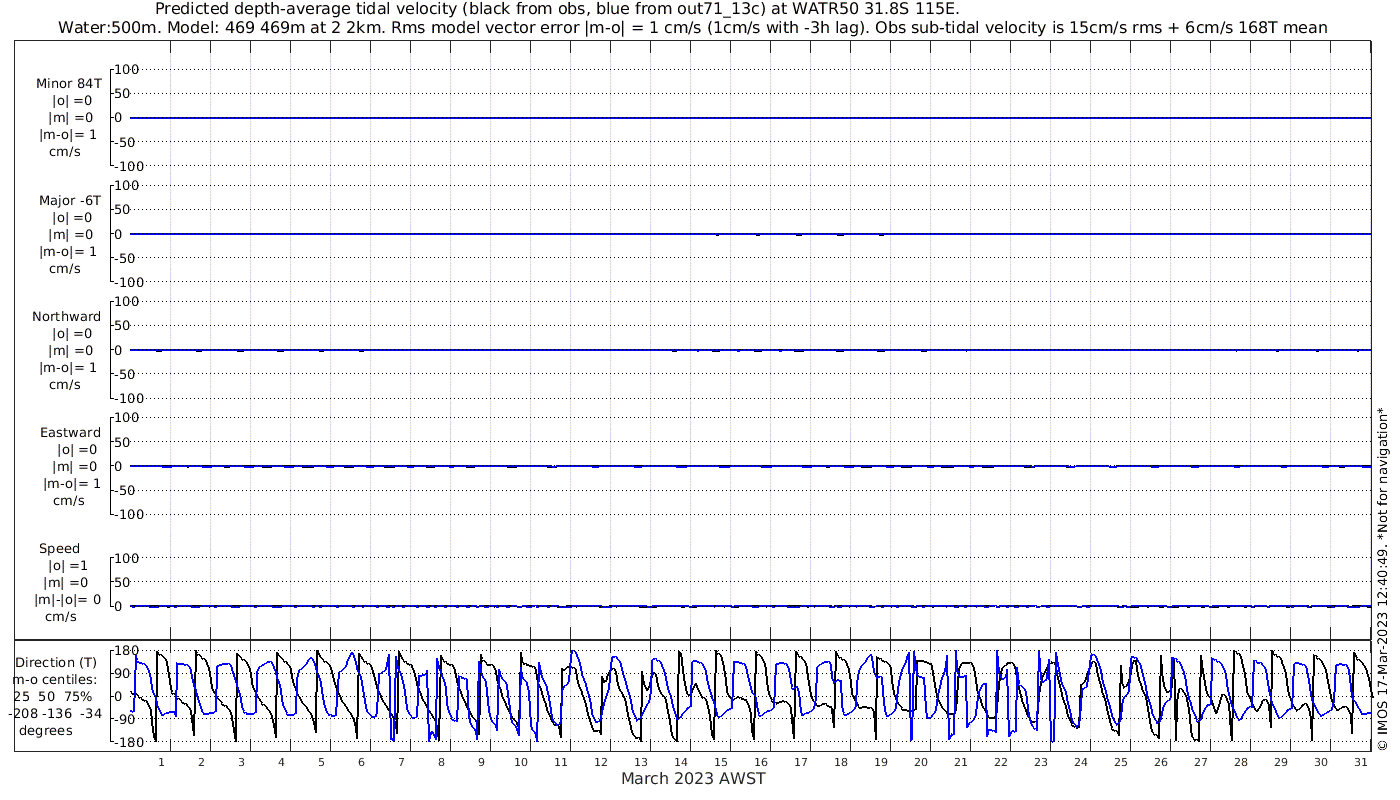Click date tick label 31 on the March axis
Image resolution: width=1400 pixels, height=800 pixels.
pos(1361,762)
